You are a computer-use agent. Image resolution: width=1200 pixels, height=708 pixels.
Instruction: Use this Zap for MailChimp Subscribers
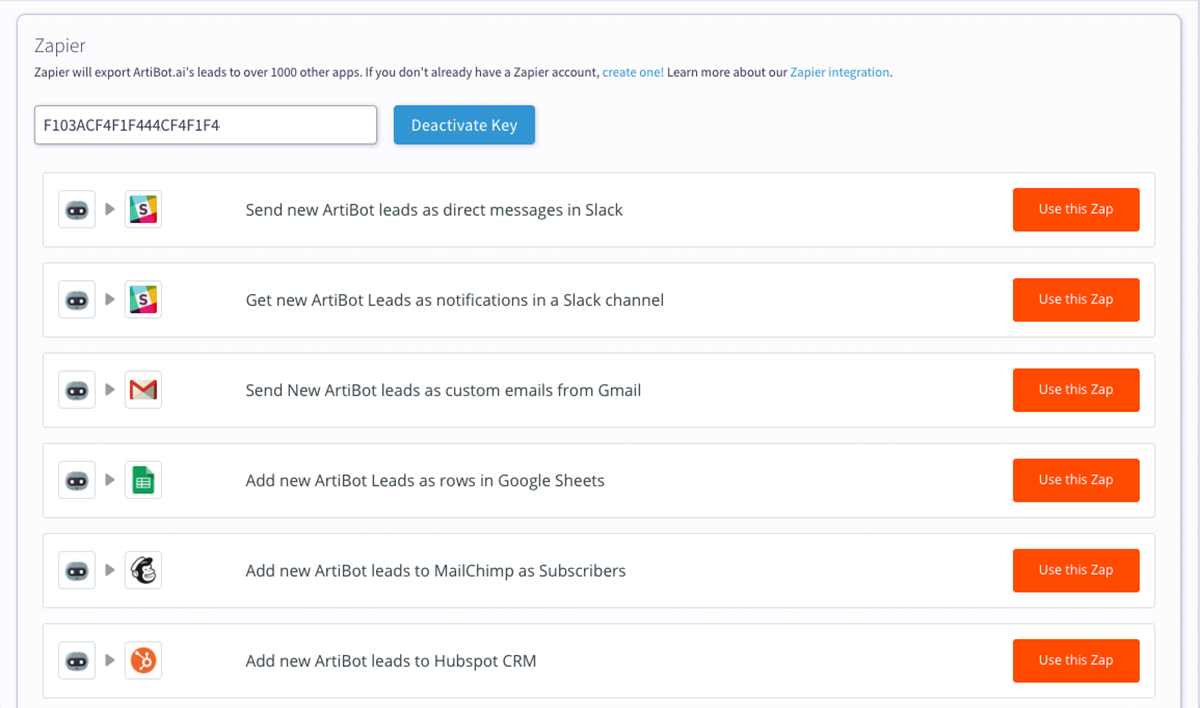(1076, 570)
